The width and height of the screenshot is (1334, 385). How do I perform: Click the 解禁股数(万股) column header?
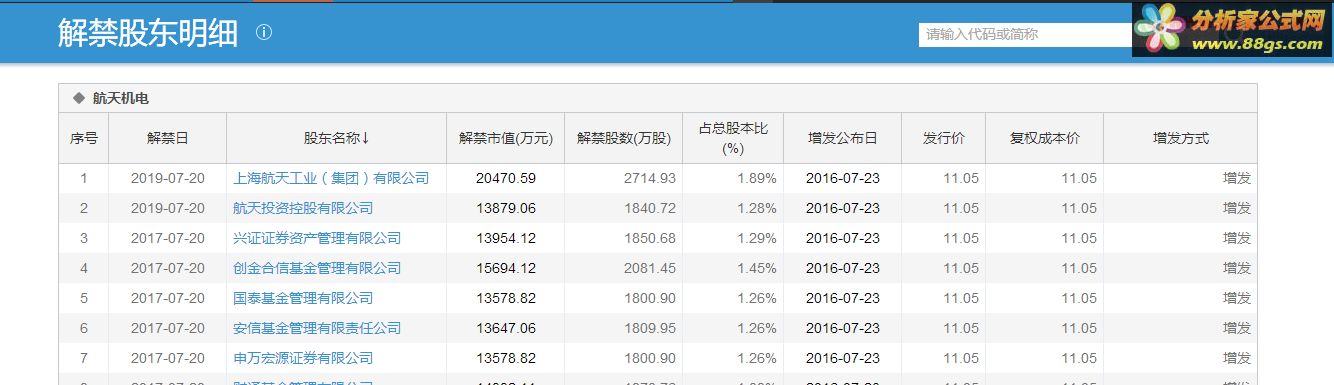tap(624, 138)
